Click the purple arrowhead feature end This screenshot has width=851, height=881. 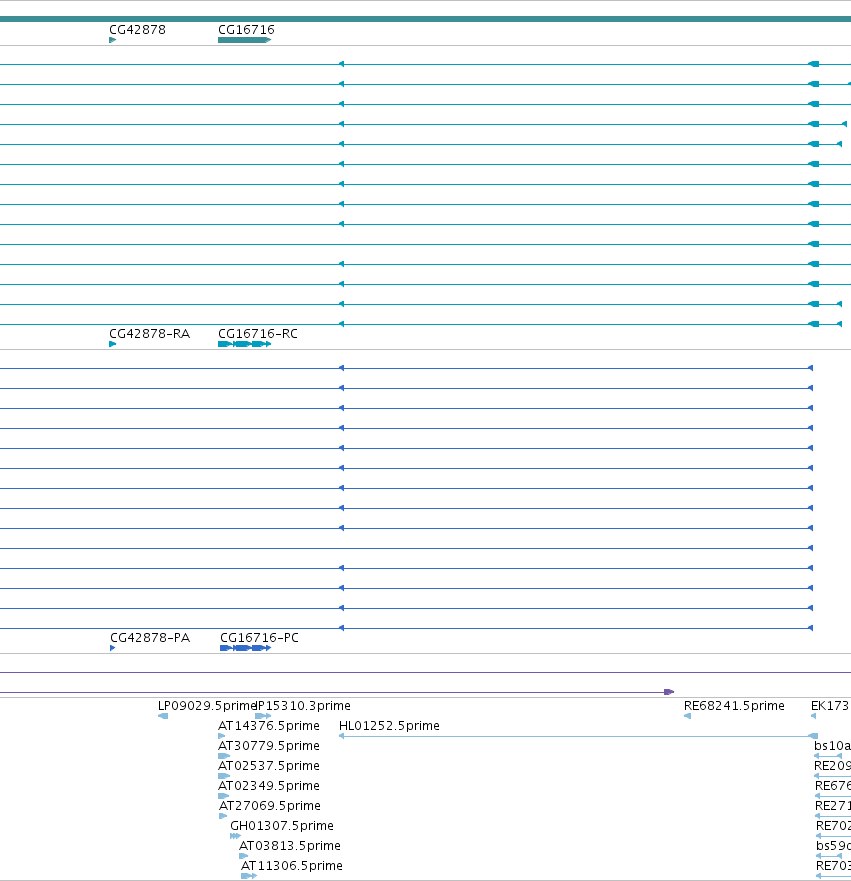669,692
